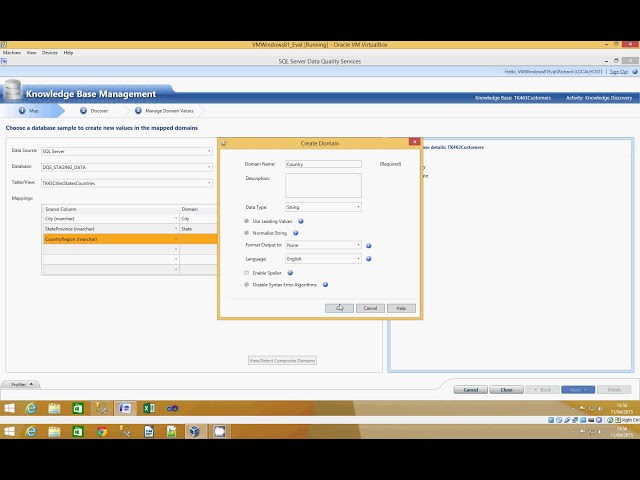Open the Machine menu in VirtualBox
This screenshot has width=640, height=480.
point(12,53)
